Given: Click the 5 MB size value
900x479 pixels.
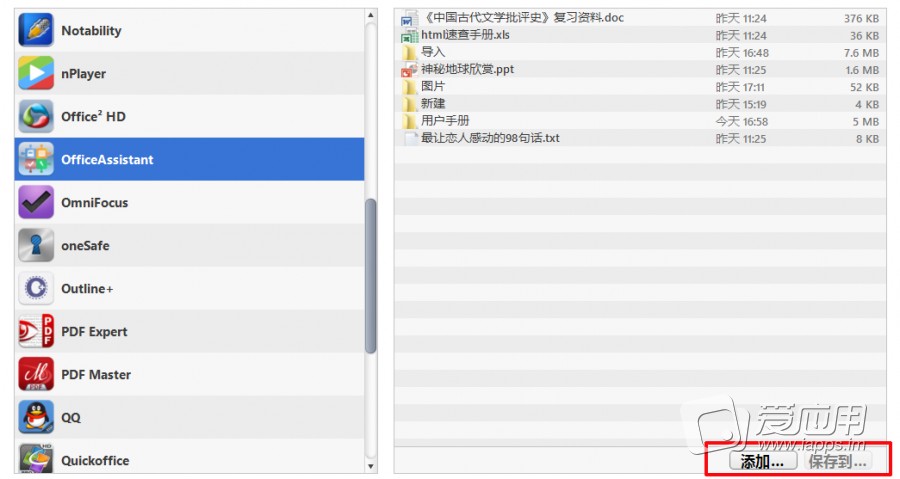Looking at the screenshot, I should (866, 122).
